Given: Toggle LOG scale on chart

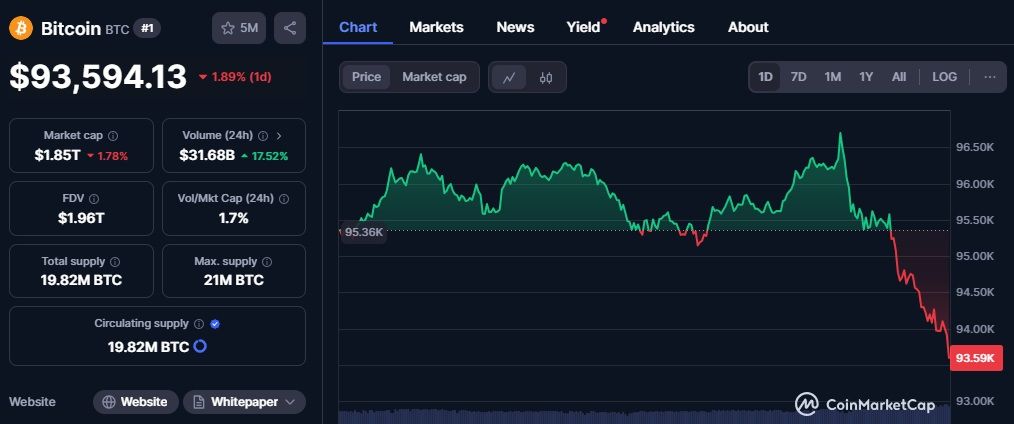Looking at the screenshot, I should click(944, 77).
